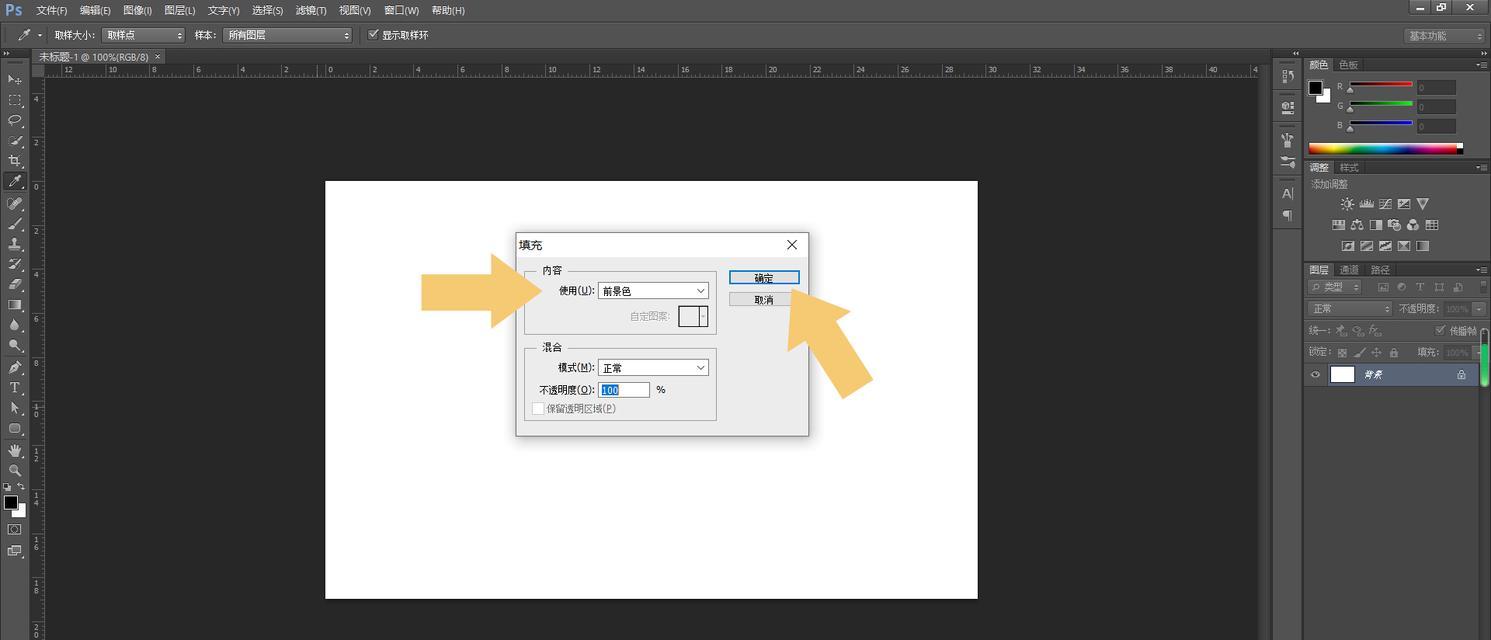Image resolution: width=1491 pixels, height=640 pixels.
Task: Select the Crop tool
Action: (x=15, y=161)
